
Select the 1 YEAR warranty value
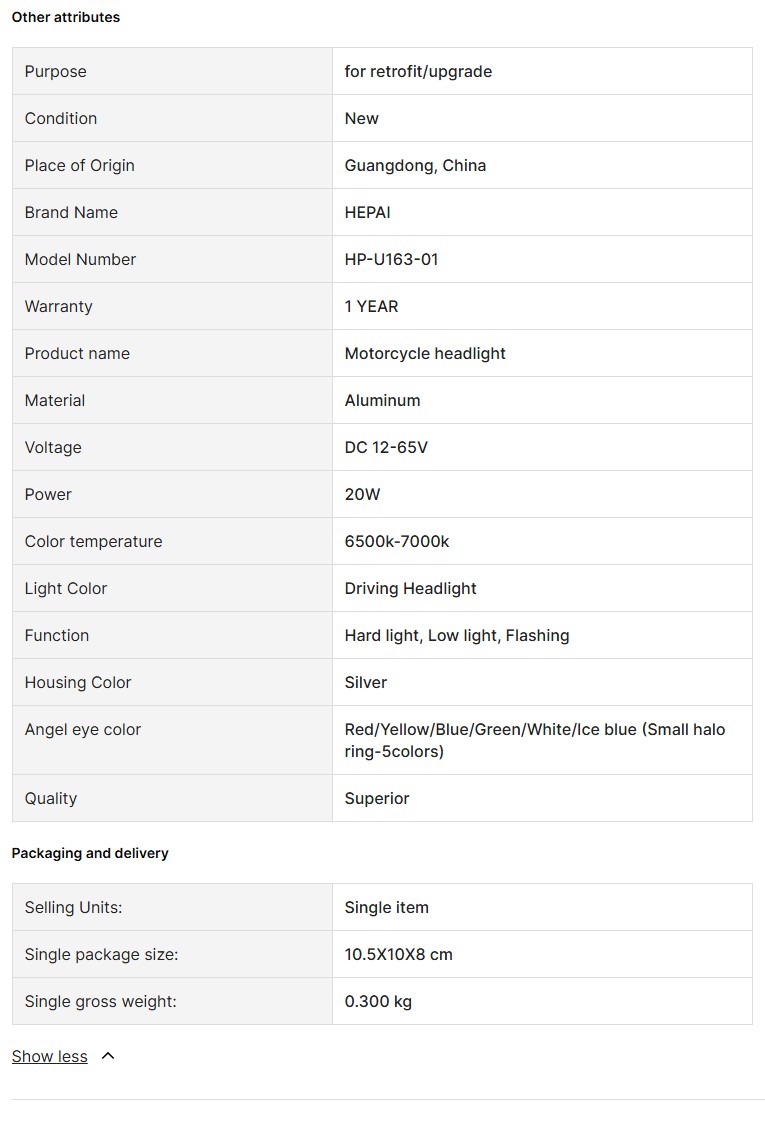[371, 306]
